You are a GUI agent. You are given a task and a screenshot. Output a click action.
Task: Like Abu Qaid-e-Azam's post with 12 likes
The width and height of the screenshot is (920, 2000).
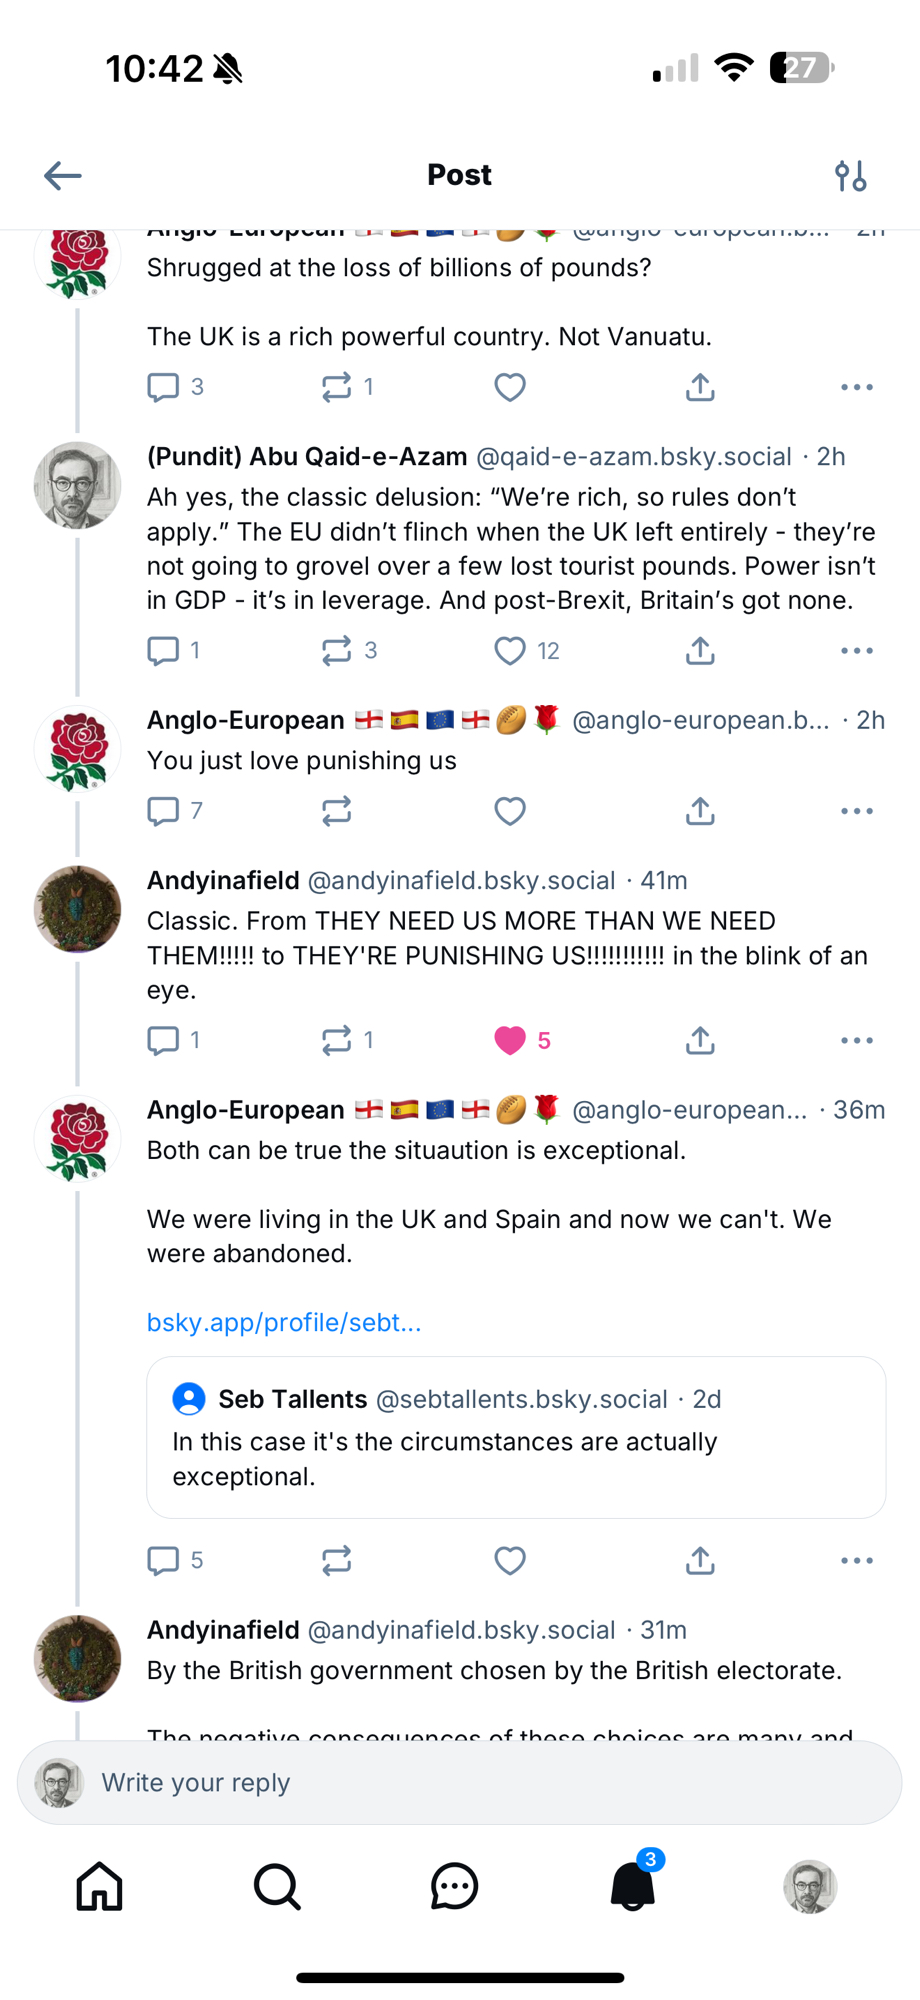[x=510, y=651]
